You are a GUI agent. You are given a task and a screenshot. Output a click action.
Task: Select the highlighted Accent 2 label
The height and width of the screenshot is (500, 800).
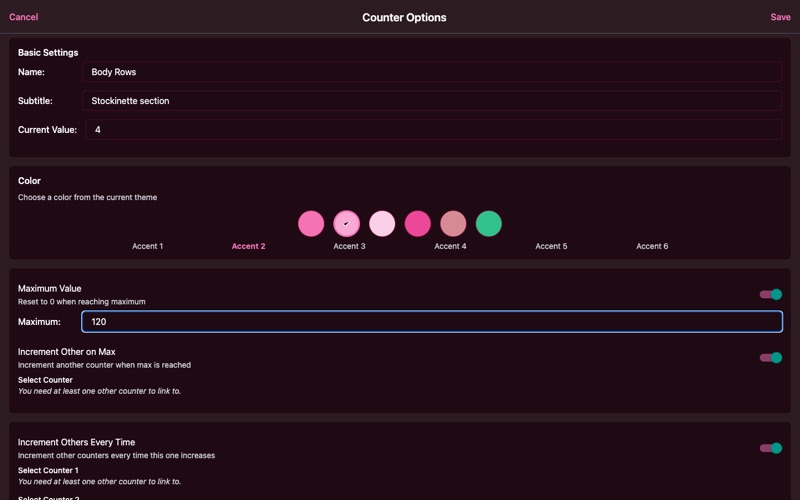coord(248,246)
